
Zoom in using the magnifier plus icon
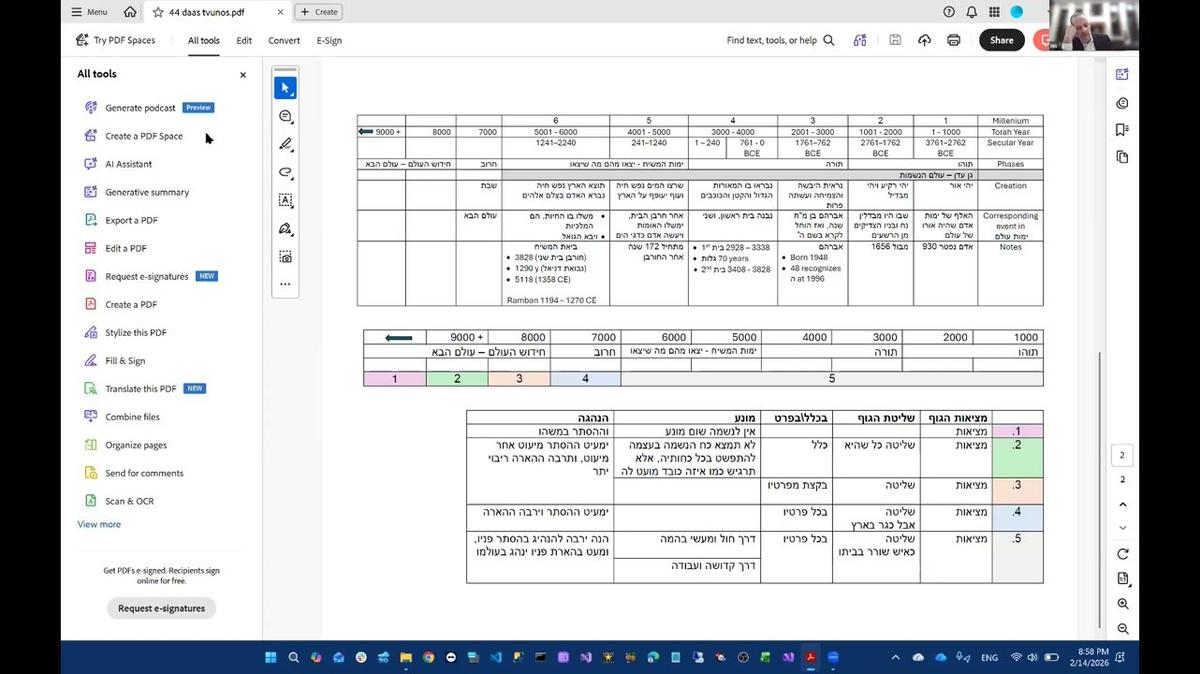(1123, 604)
